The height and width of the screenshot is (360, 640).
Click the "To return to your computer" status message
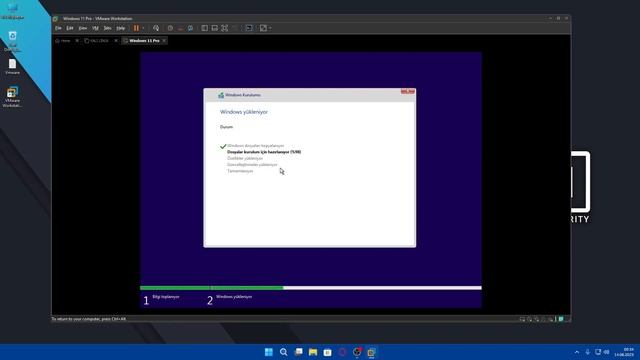89,319
